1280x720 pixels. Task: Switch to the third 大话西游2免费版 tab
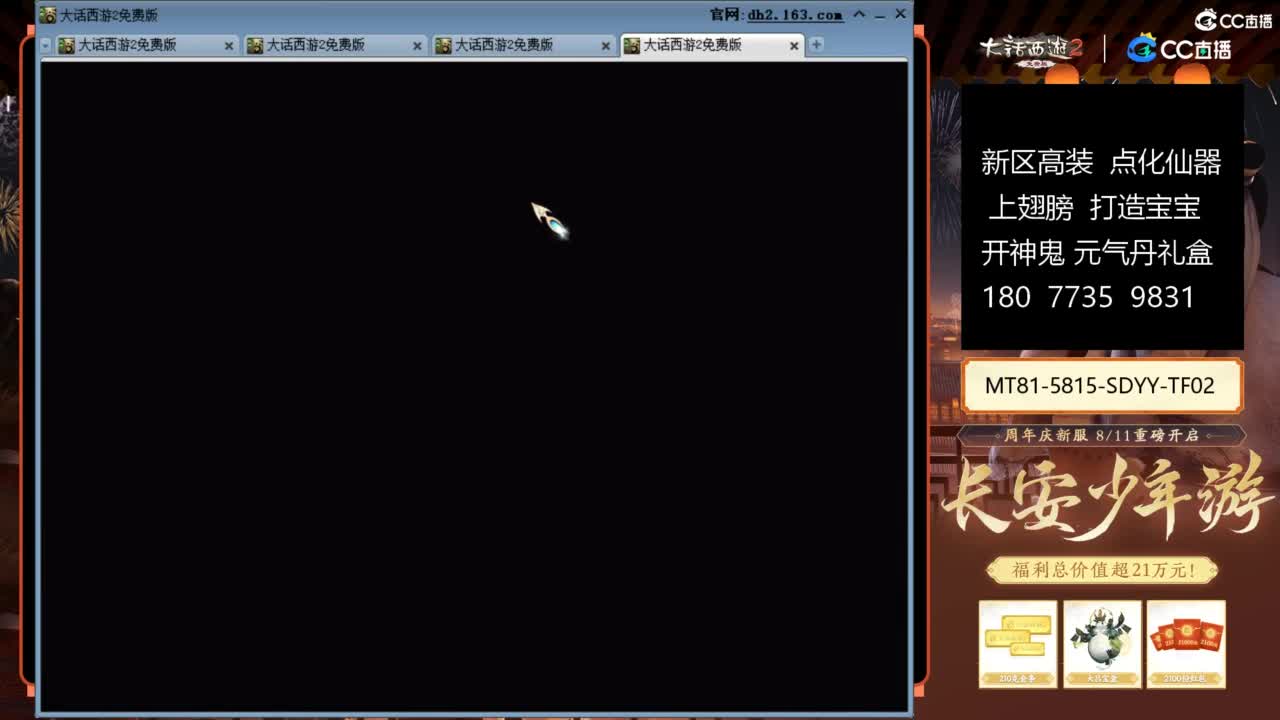point(522,45)
